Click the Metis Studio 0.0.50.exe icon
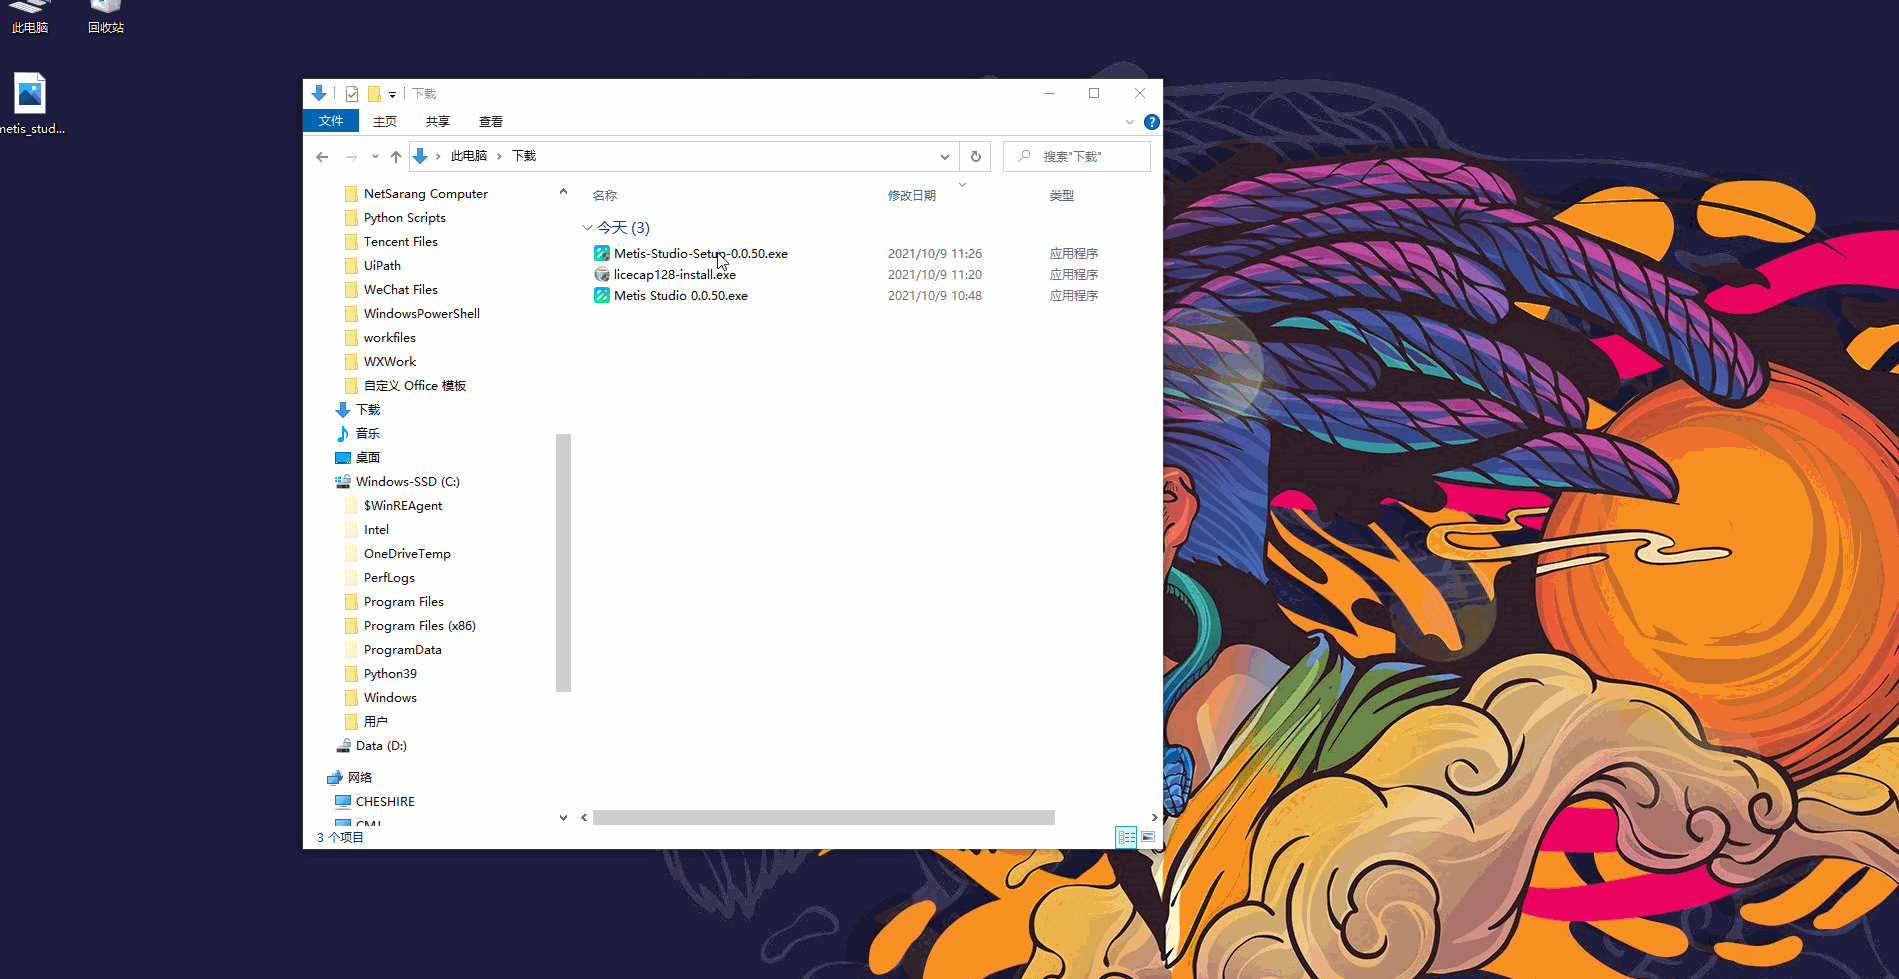This screenshot has width=1899, height=979. point(602,296)
